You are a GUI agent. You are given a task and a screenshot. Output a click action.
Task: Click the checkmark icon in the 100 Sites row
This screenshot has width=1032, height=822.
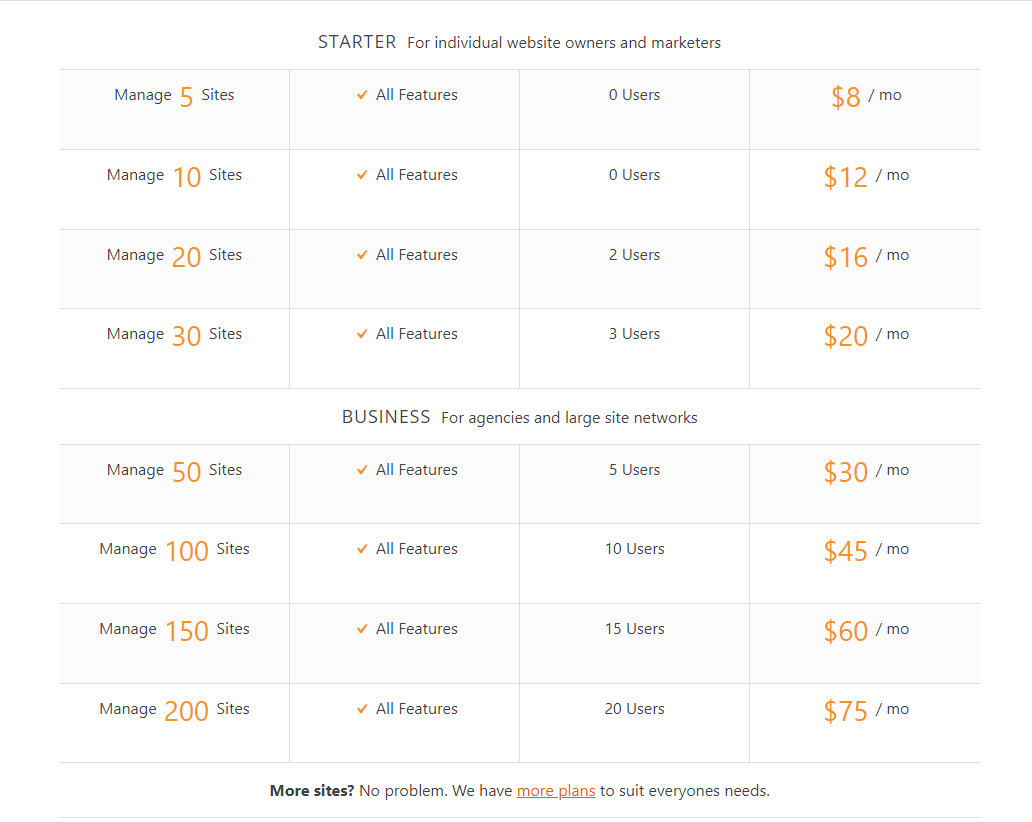point(362,549)
